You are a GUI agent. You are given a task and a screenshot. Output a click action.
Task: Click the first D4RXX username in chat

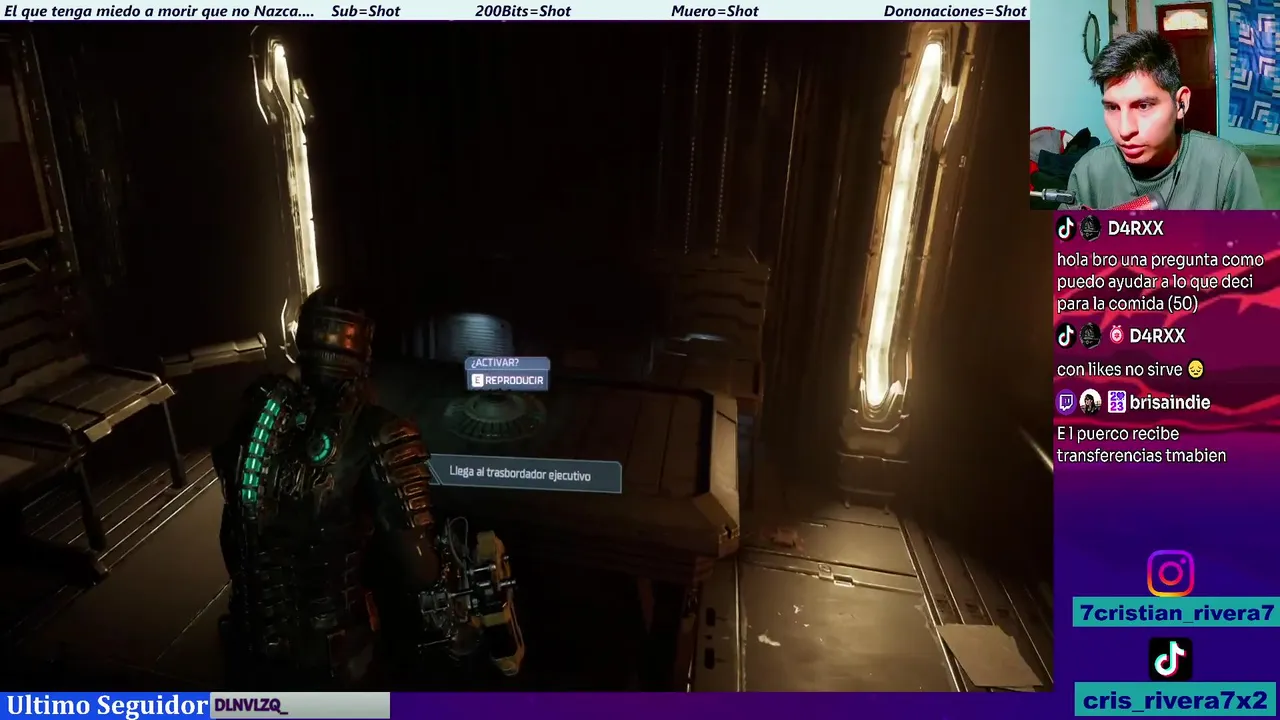point(1135,228)
